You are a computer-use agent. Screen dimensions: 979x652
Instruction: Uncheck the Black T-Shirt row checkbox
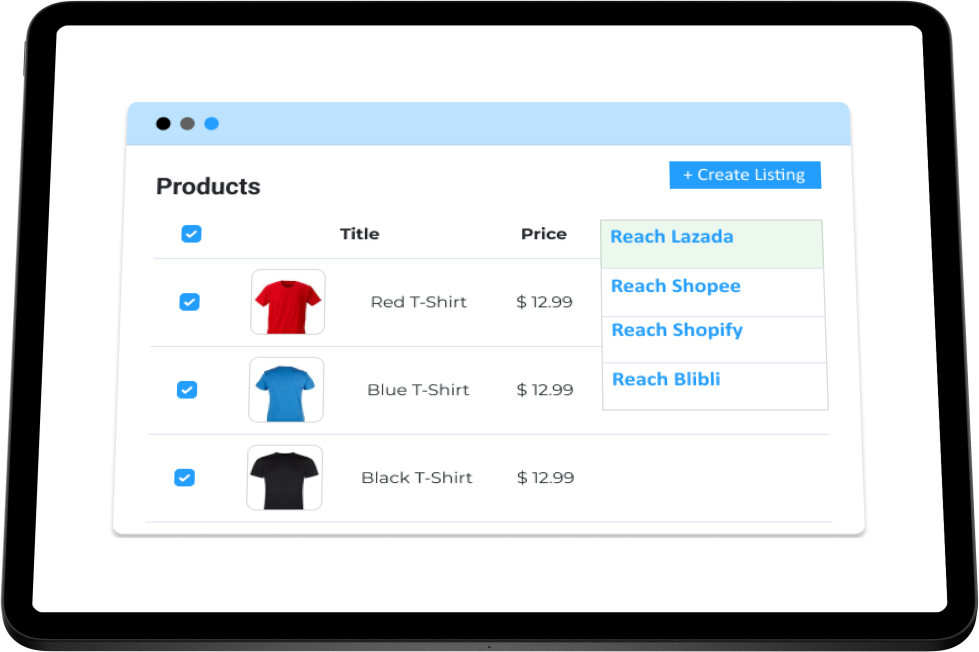coord(184,478)
